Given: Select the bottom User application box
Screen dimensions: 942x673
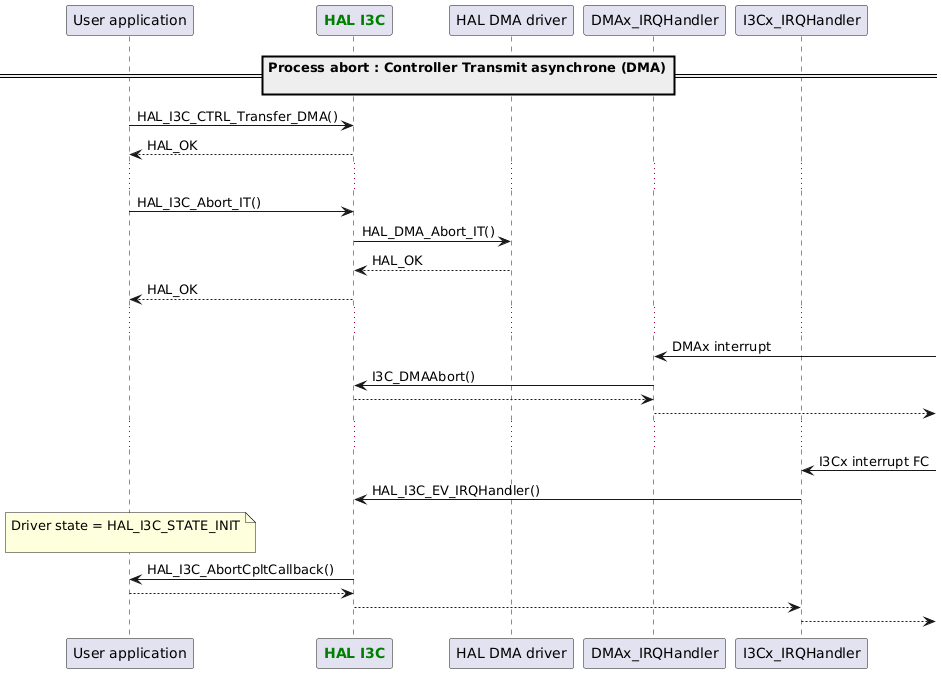Looking at the screenshot, I should [129, 653].
